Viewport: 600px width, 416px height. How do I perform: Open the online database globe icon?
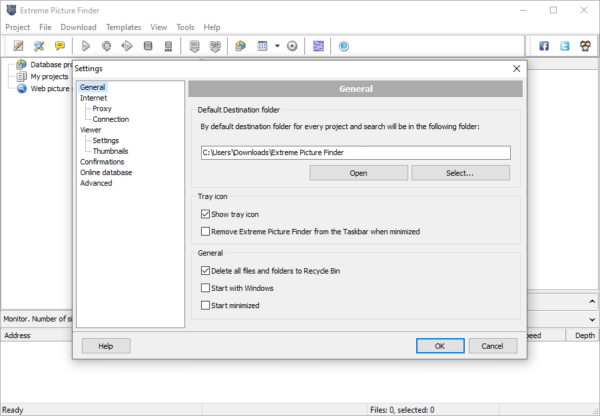click(240, 46)
